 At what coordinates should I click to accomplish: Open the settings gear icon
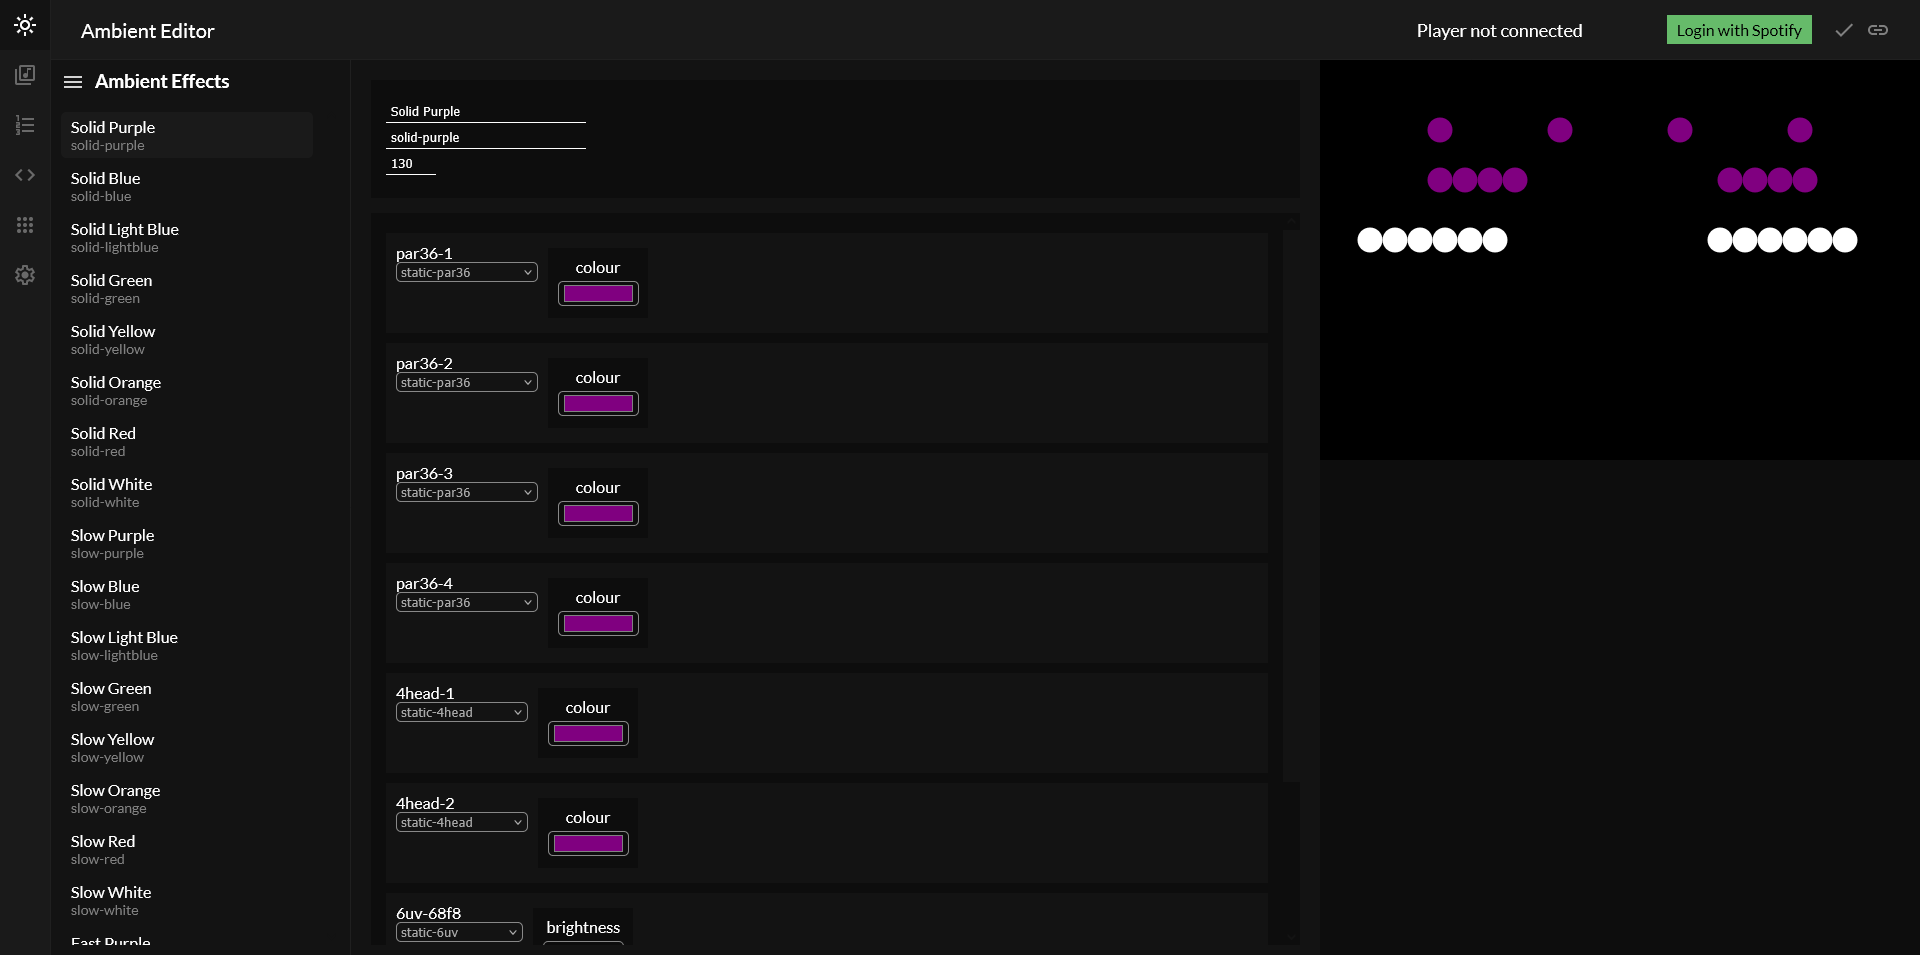pos(25,275)
